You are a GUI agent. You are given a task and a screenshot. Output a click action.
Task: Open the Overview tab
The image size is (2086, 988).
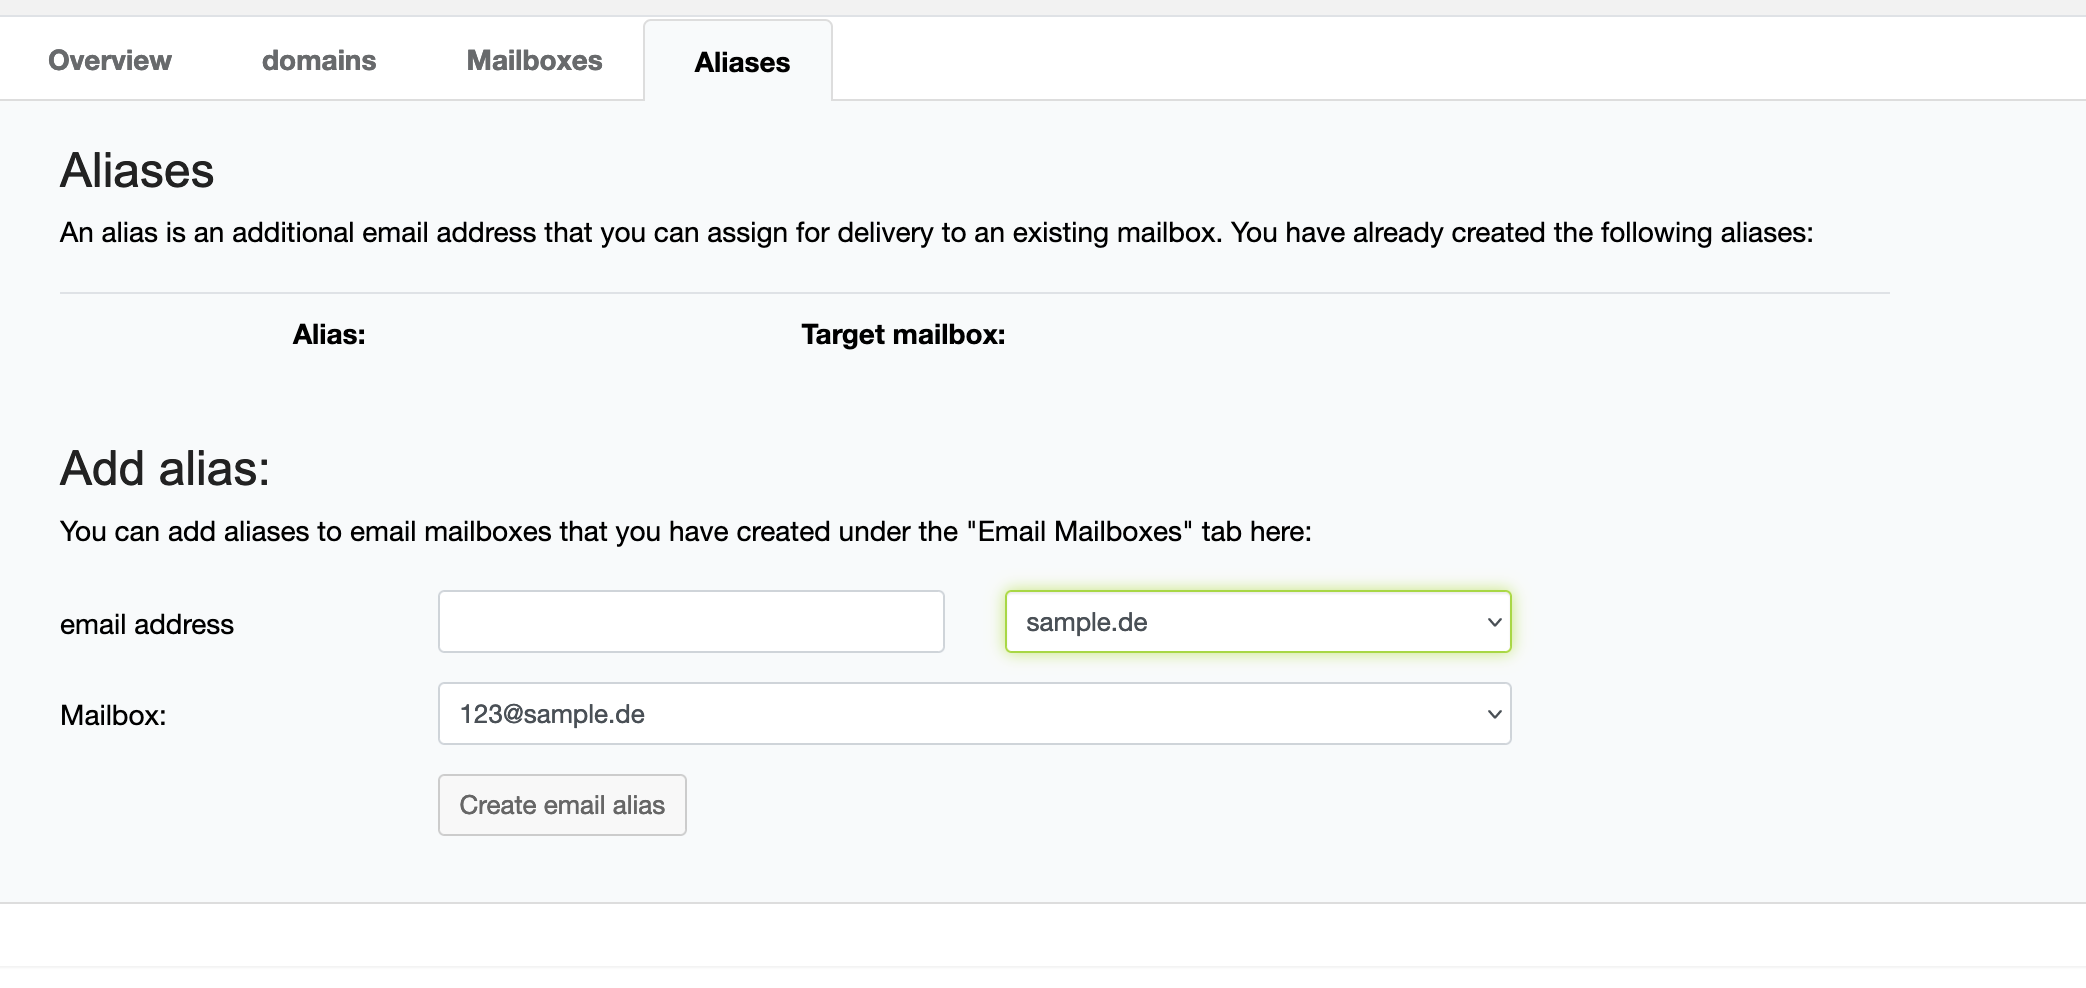(110, 60)
